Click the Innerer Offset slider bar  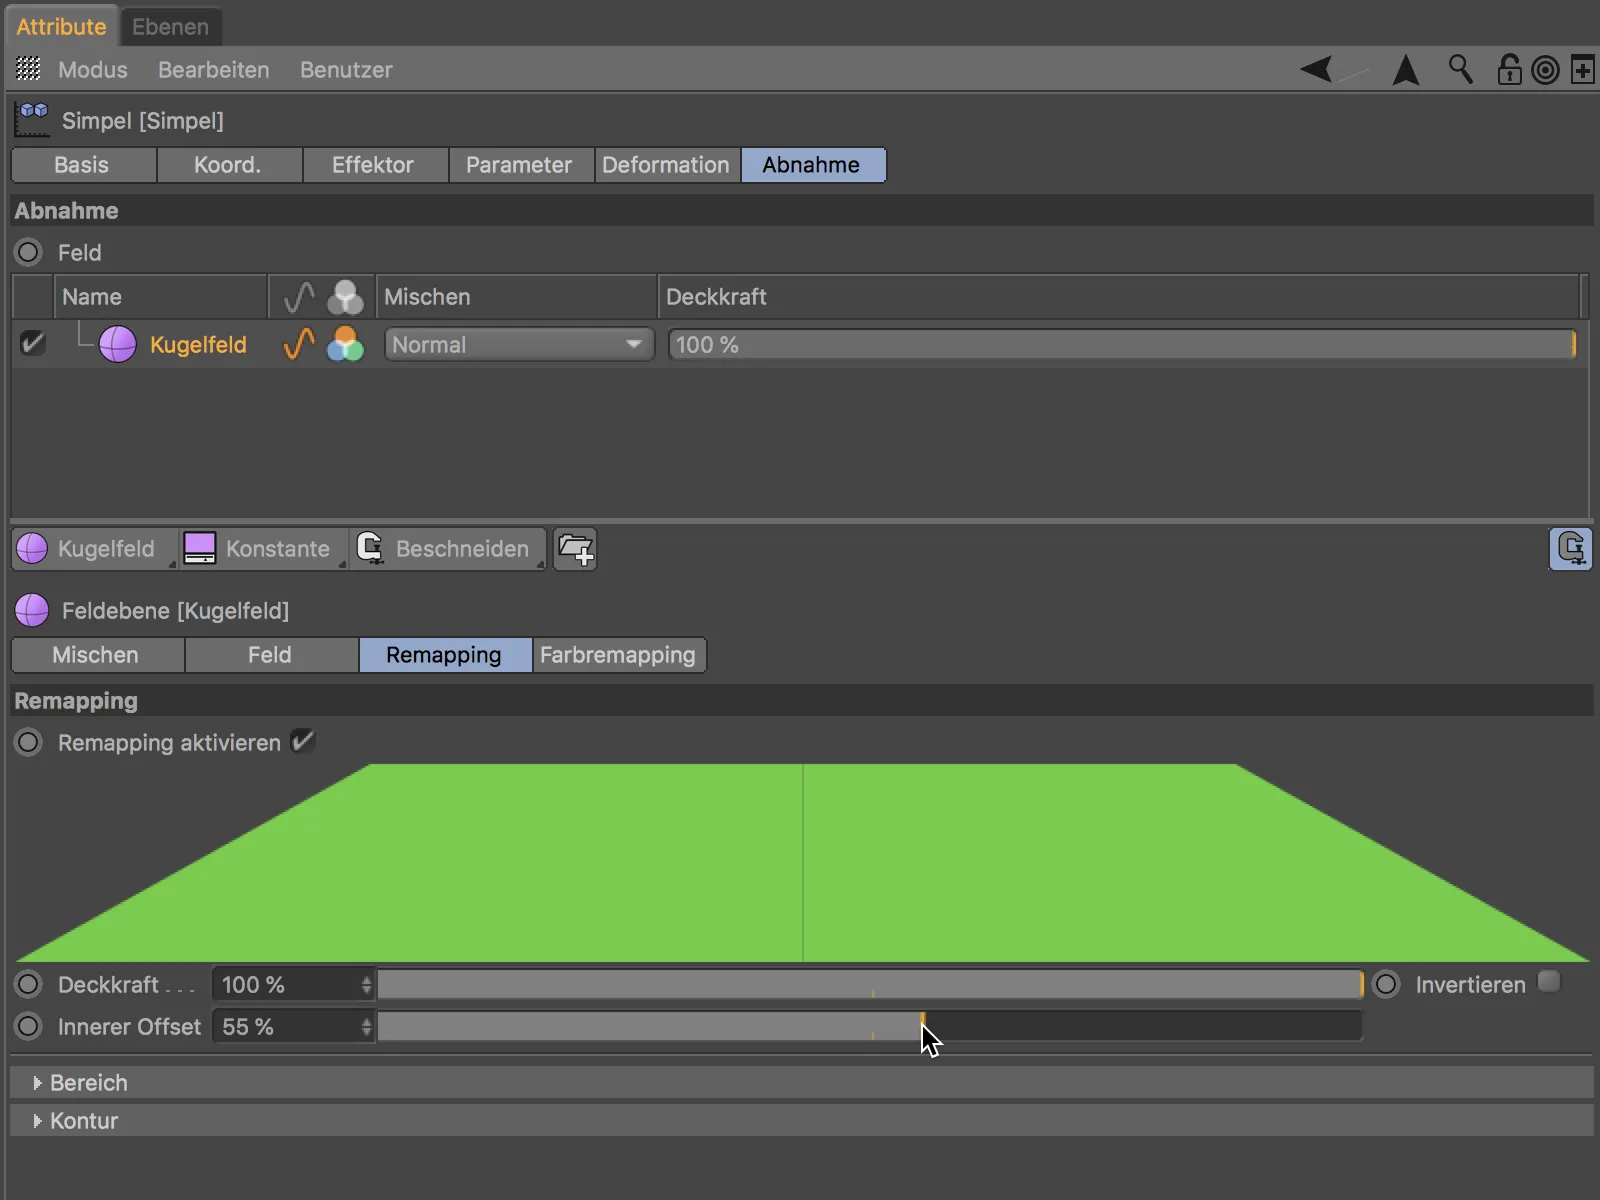point(870,1027)
